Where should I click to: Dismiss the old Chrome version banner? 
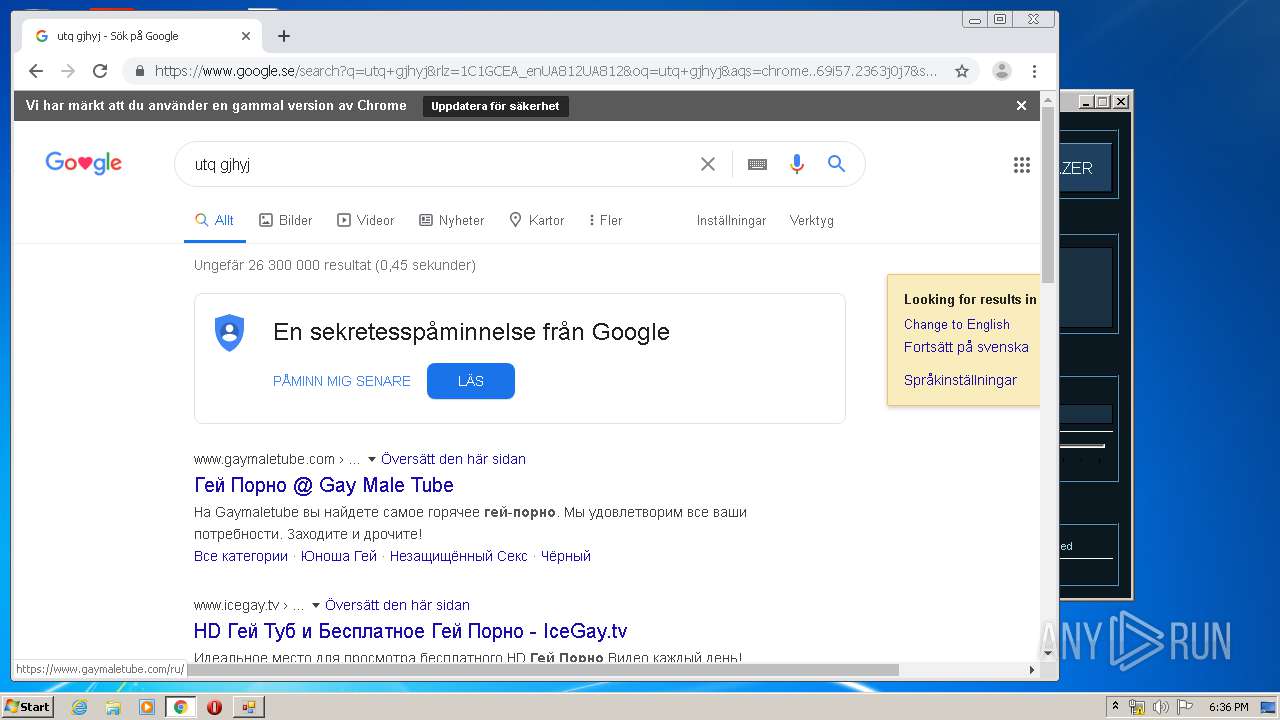point(1021,105)
